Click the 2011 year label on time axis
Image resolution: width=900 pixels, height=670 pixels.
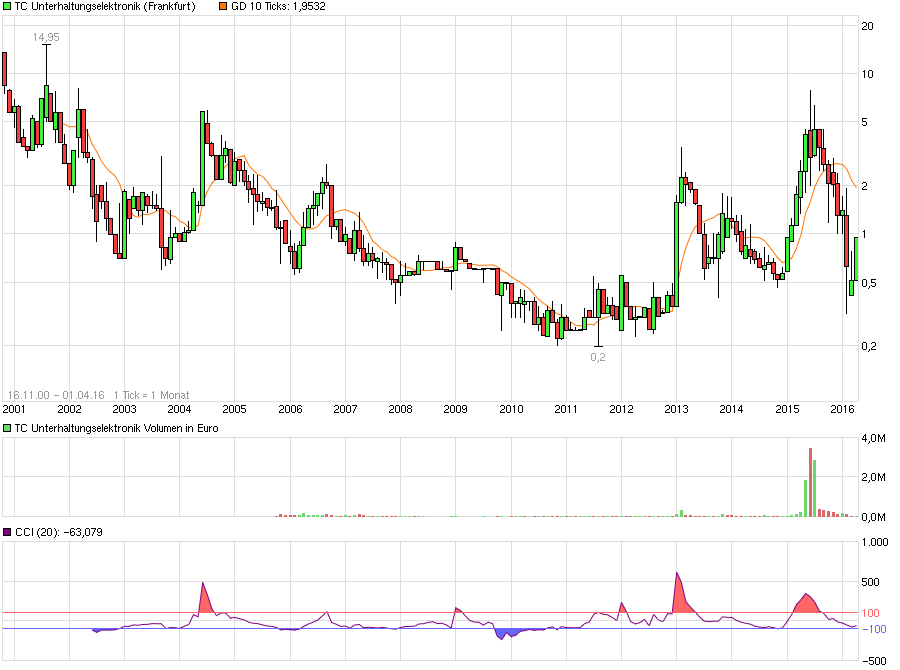(x=565, y=409)
